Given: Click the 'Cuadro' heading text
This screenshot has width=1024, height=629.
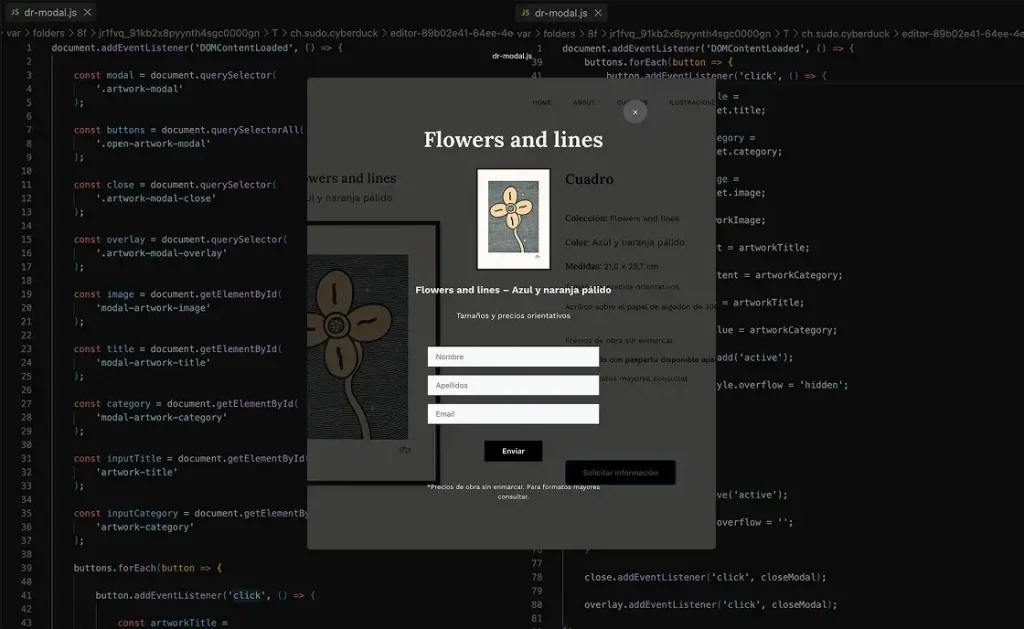Looking at the screenshot, I should 589,179.
